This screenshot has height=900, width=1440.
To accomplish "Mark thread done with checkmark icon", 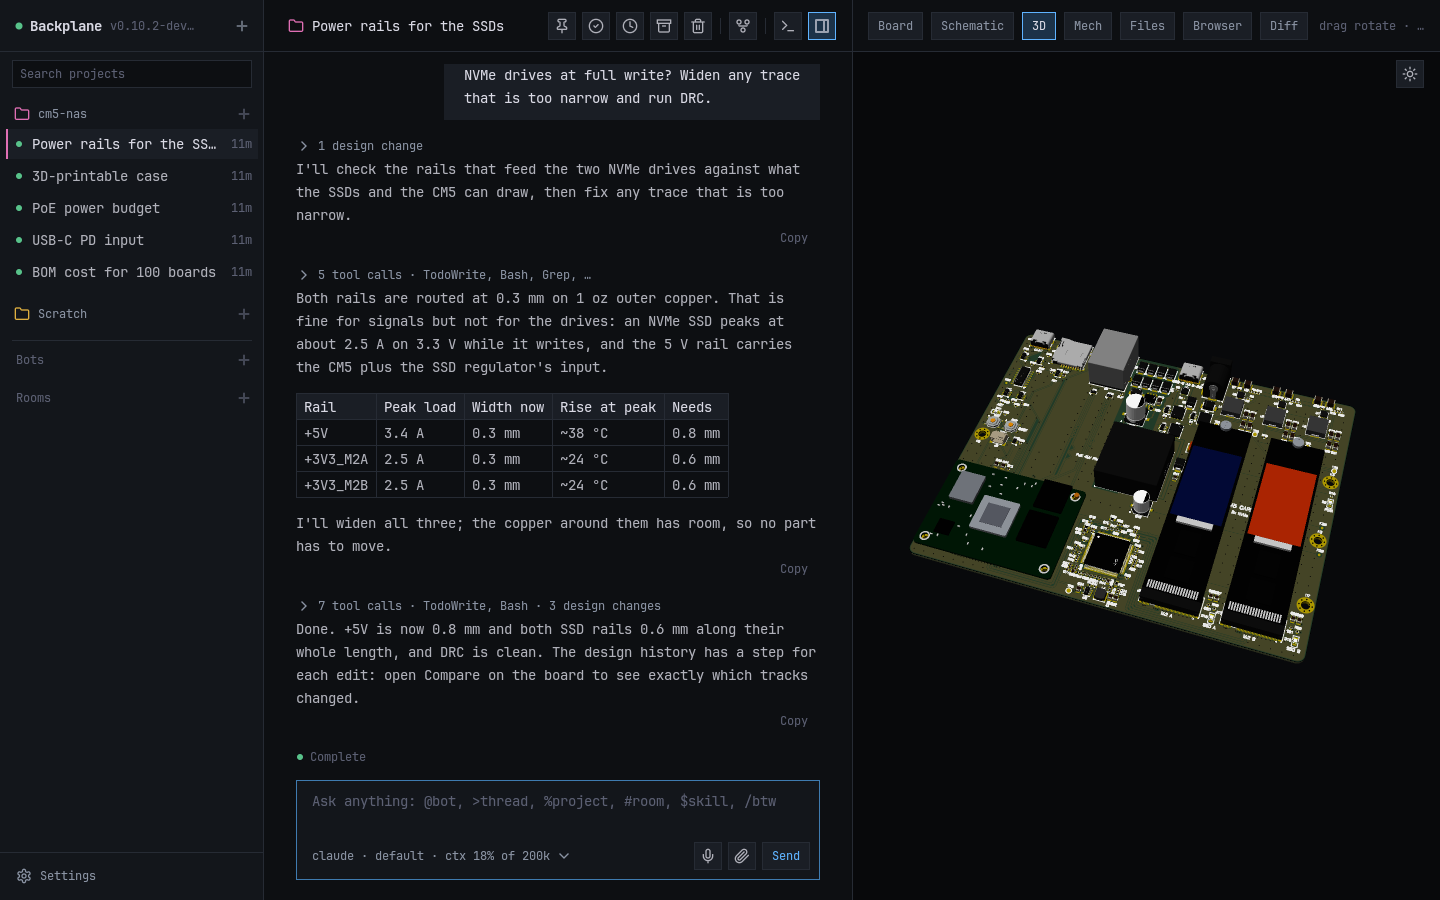I will point(596,26).
